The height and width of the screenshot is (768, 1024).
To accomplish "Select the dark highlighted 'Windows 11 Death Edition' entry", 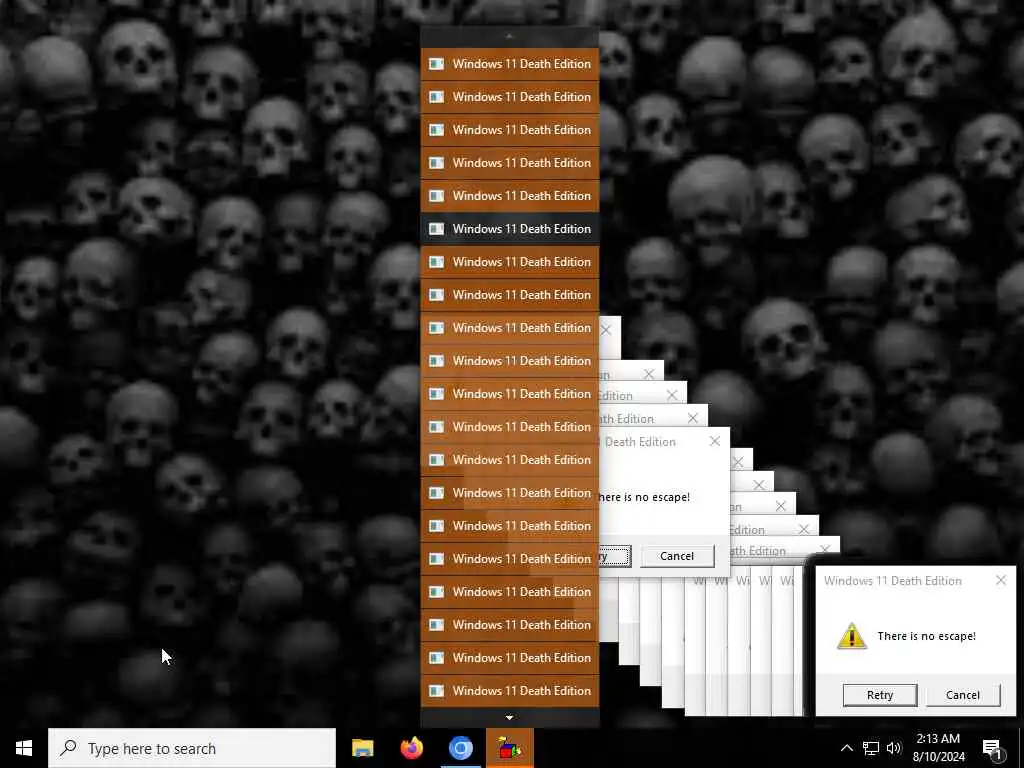I will (x=509, y=229).
